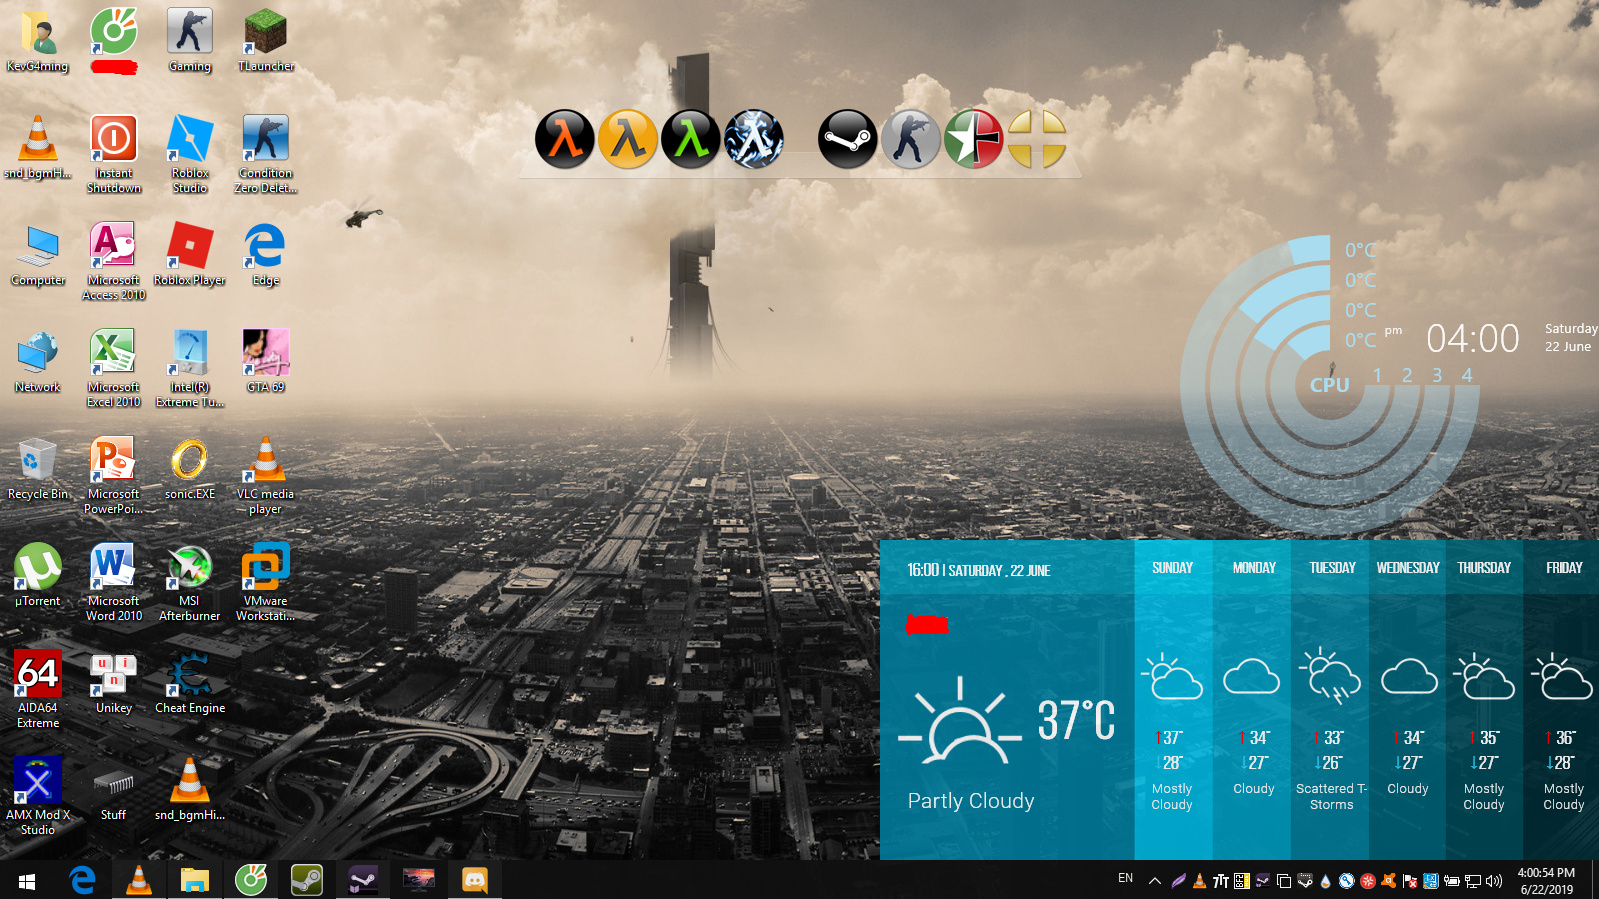Open the Computer desktop icon
Viewport: 1599px width, 899px height.
click(38, 254)
